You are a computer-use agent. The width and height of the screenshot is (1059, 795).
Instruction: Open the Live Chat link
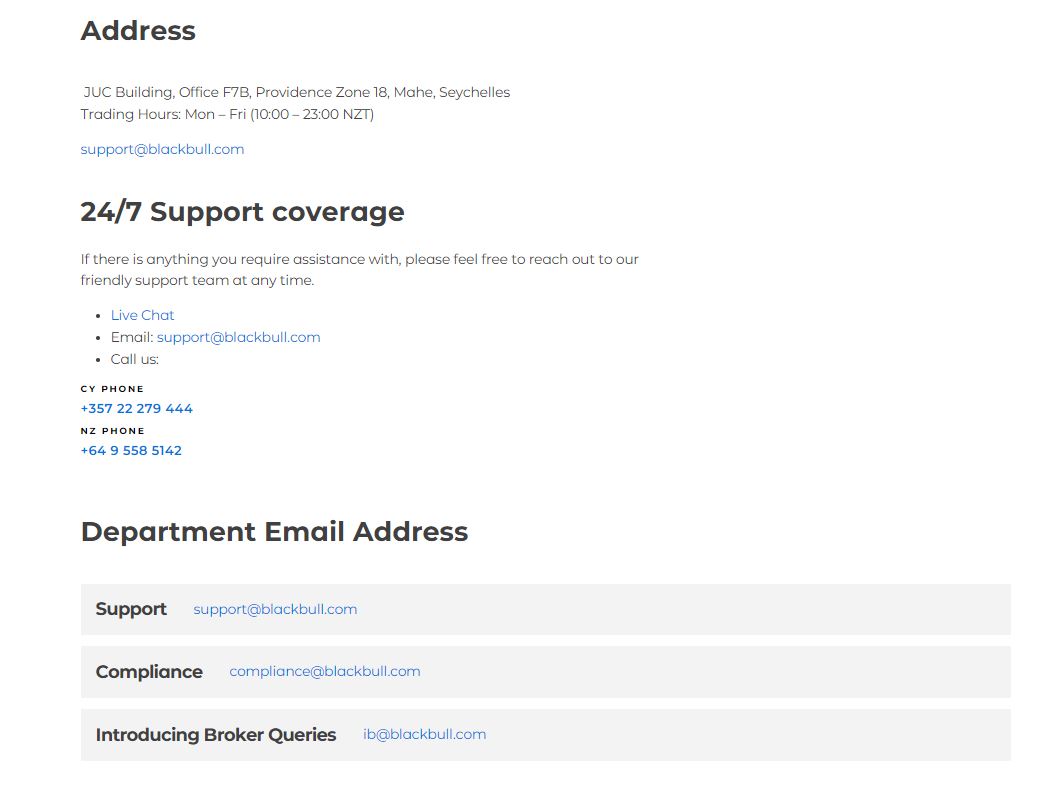point(142,315)
